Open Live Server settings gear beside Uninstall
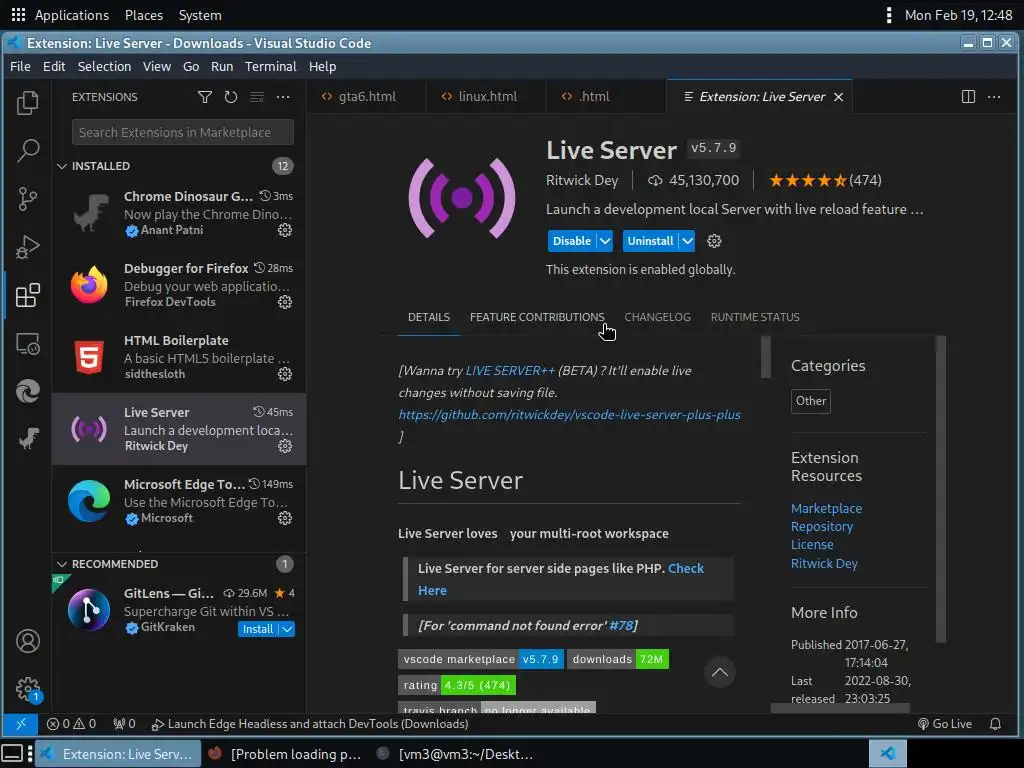This screenshot has width=1024, height=768. click(714, 241)
